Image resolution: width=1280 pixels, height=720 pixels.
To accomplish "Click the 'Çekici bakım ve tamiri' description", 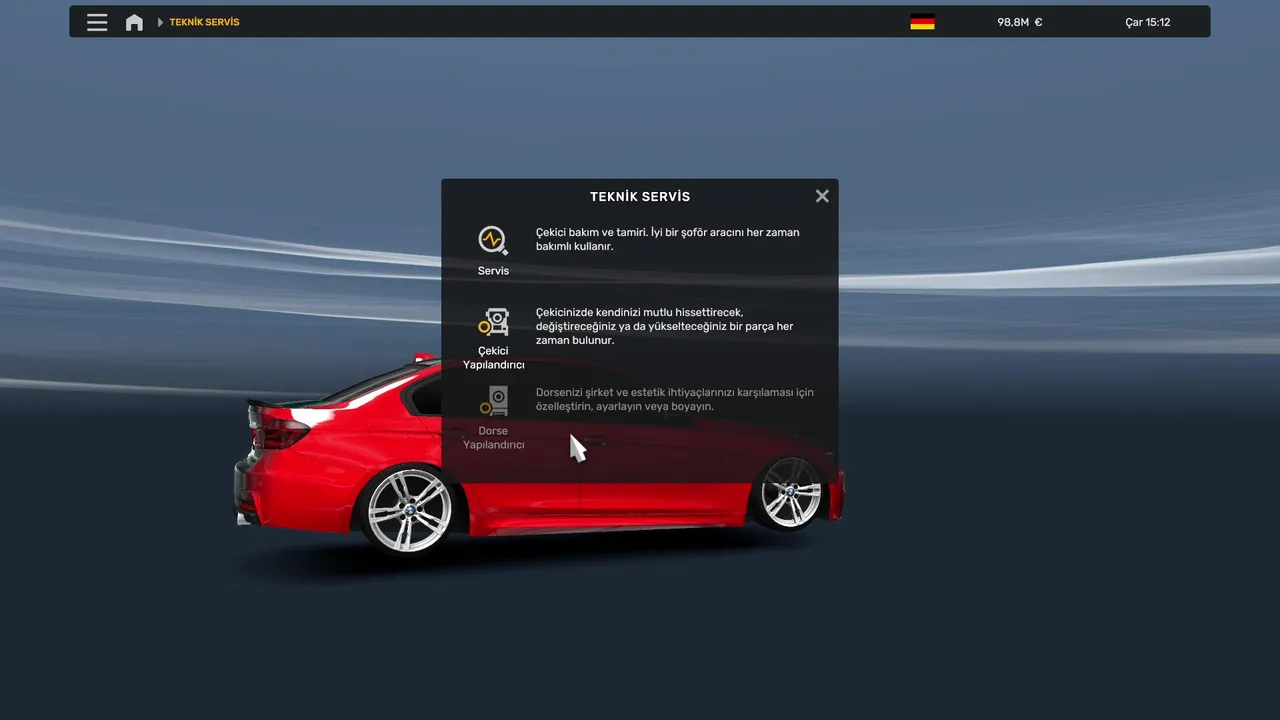I will 667,239.
